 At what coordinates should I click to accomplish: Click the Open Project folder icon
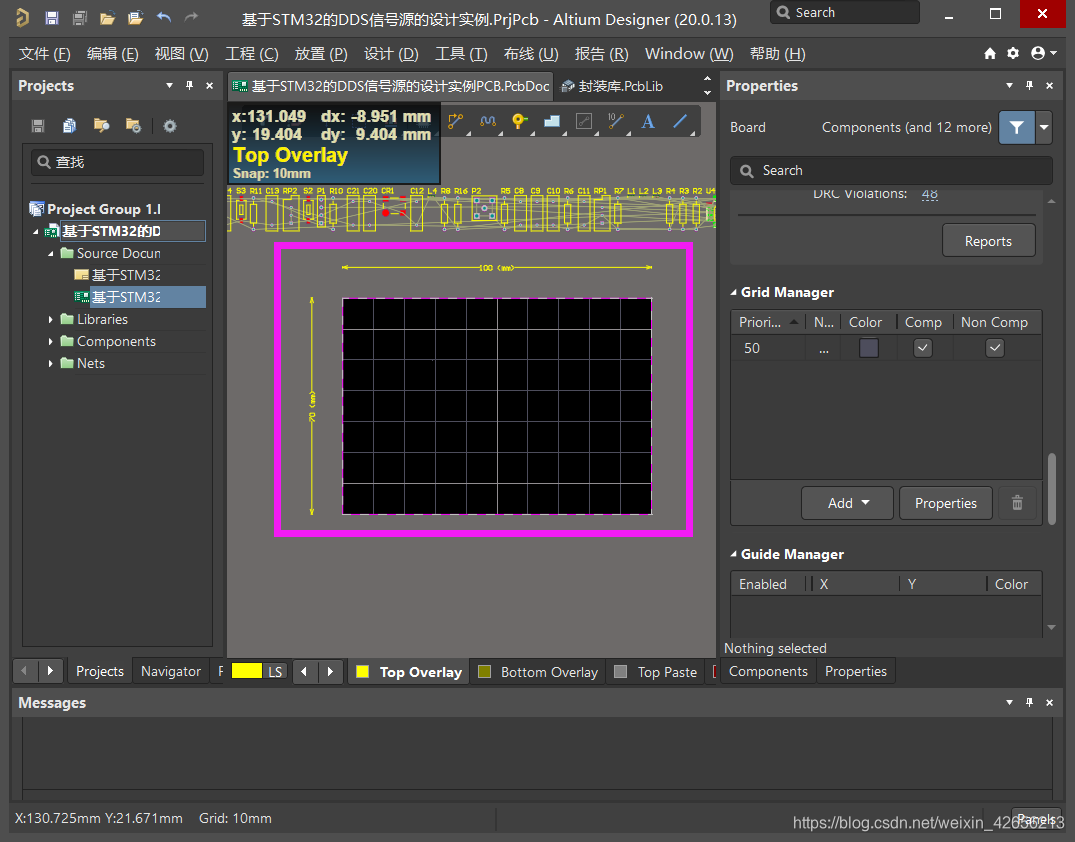135,18
